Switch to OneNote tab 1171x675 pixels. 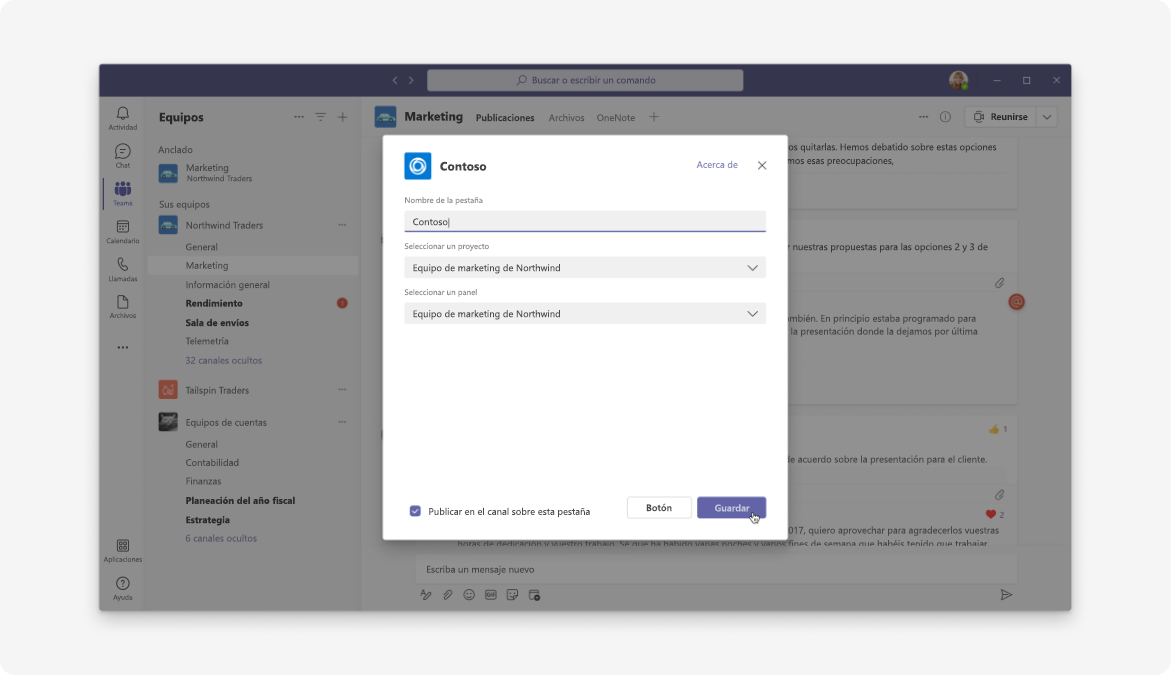[615, 117]
